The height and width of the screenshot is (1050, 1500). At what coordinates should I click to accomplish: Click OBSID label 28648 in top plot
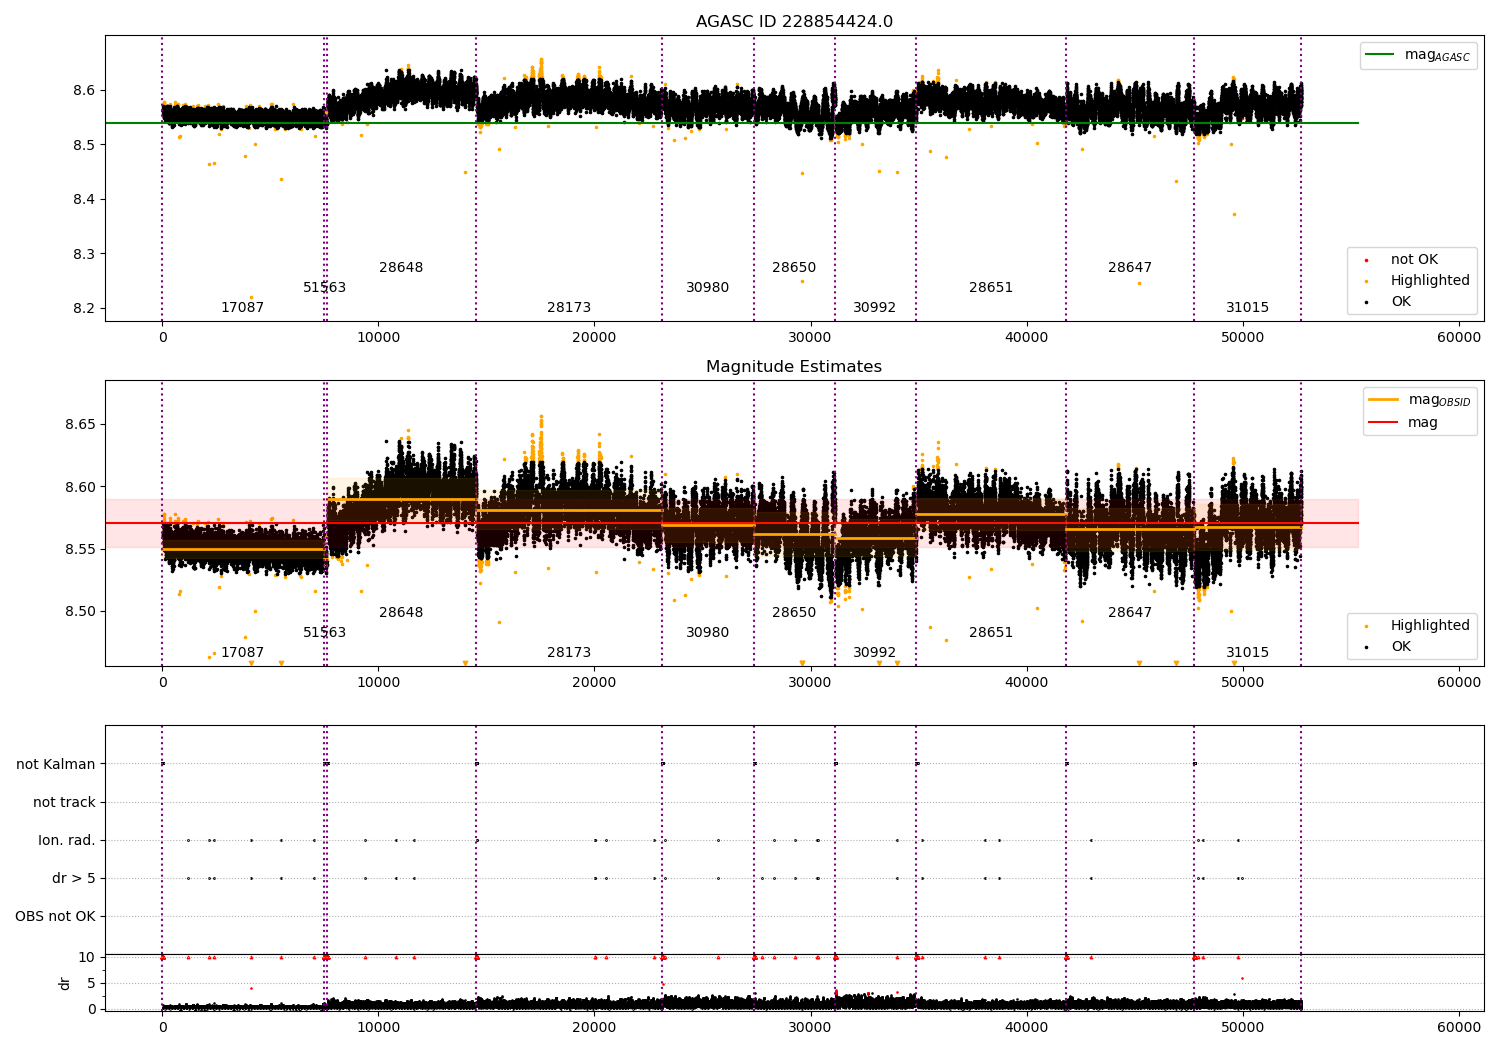pos(401,268)
